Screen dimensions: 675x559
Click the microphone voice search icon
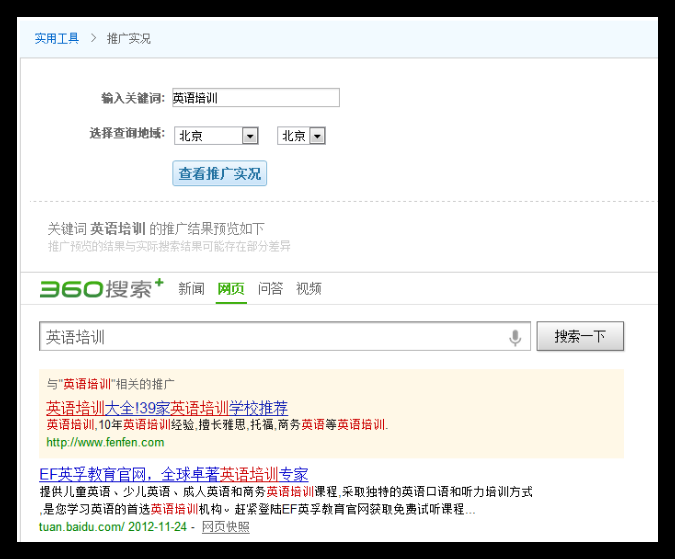point(515,337)
